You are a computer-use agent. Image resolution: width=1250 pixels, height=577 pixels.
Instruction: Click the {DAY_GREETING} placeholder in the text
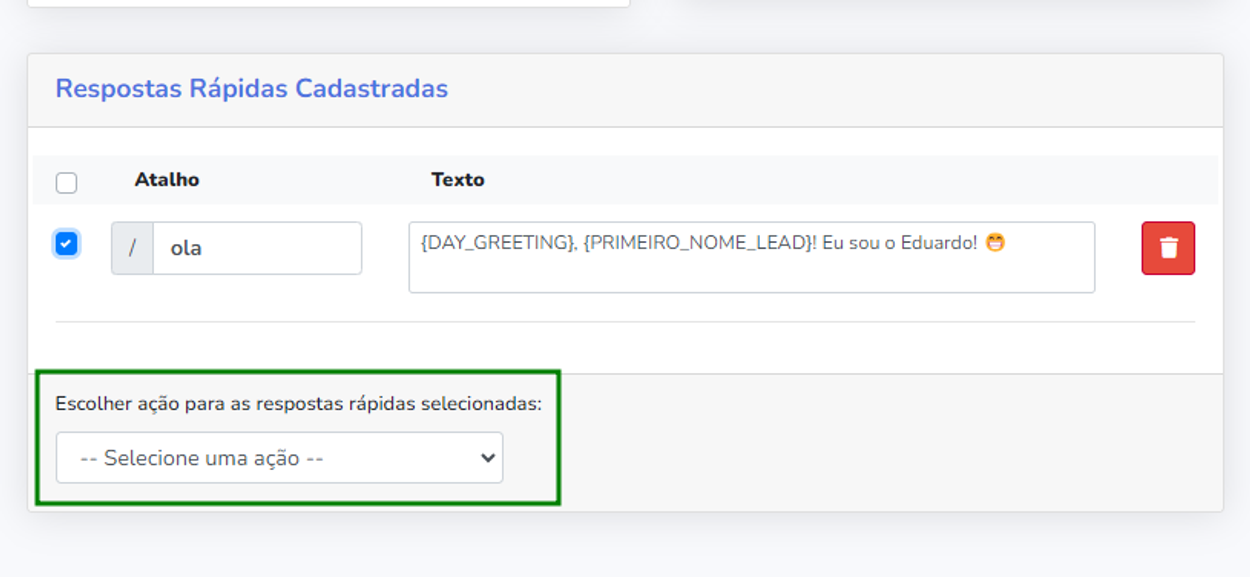497,243
